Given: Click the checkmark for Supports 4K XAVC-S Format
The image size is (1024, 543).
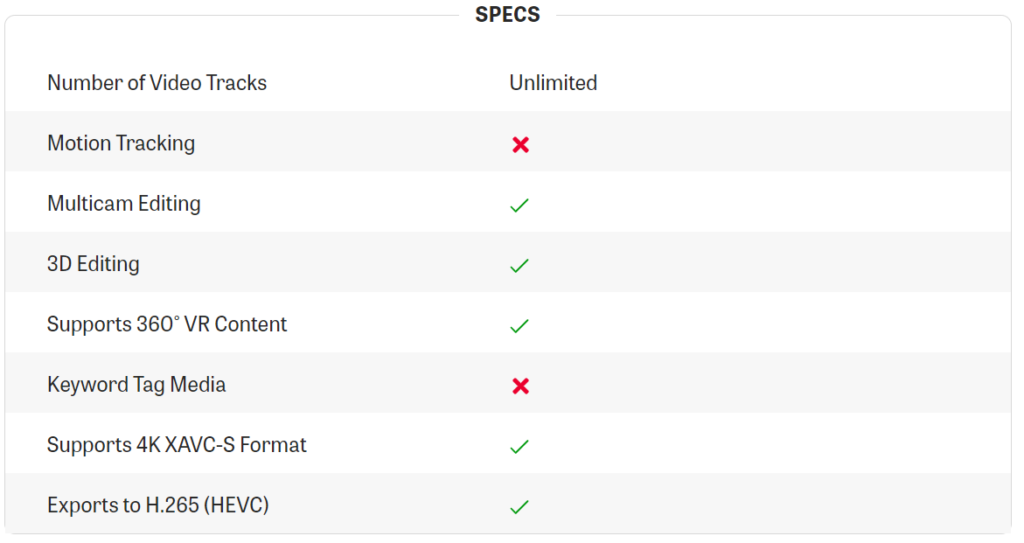Looking at the screenshot, I should pyautogui.click(x=519, y=446).
